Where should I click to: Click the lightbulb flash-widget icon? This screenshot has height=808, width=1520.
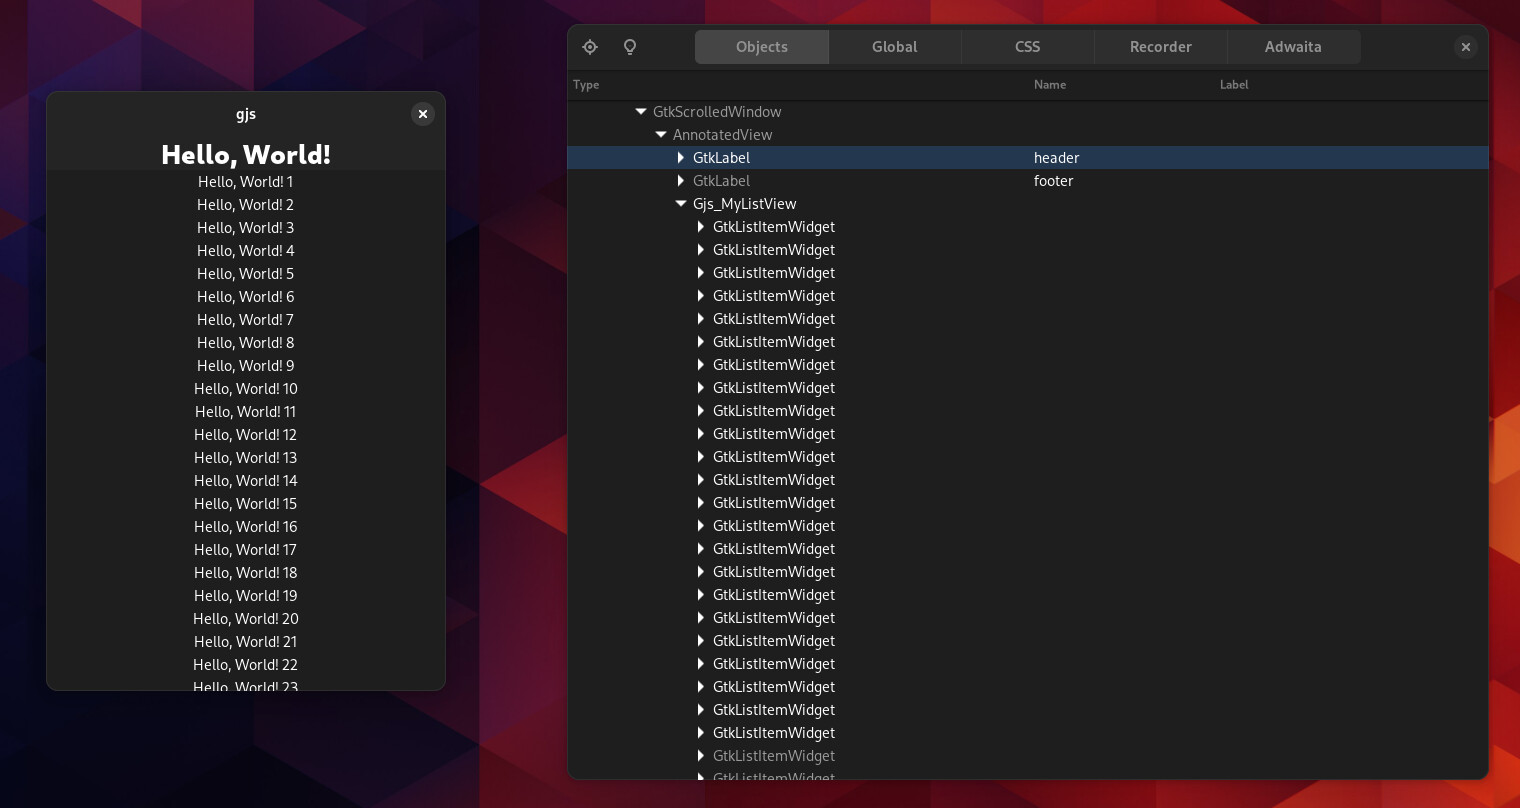coord(630,47)
